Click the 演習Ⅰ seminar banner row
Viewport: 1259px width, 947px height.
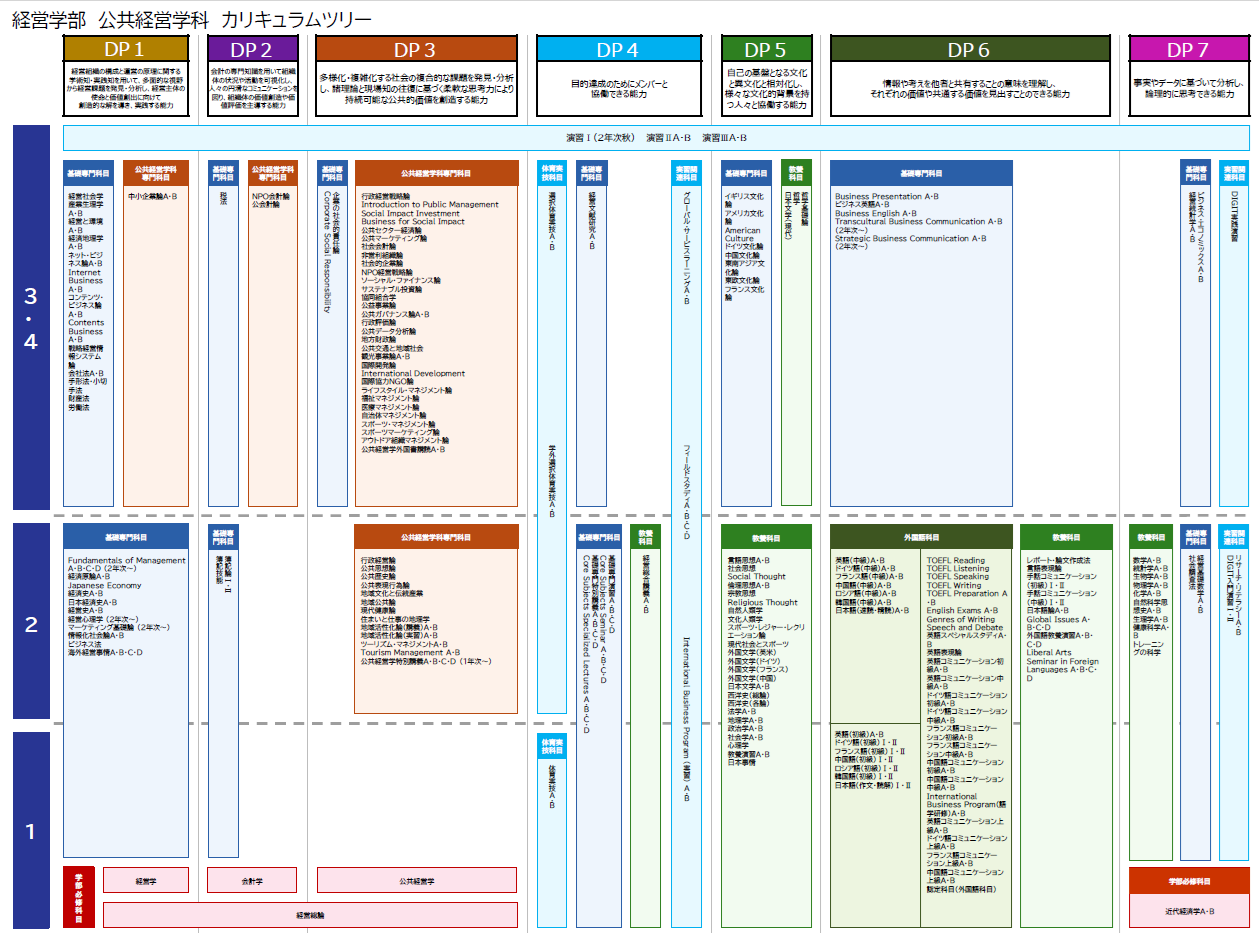pyautogui.click(x=656, y=138)
